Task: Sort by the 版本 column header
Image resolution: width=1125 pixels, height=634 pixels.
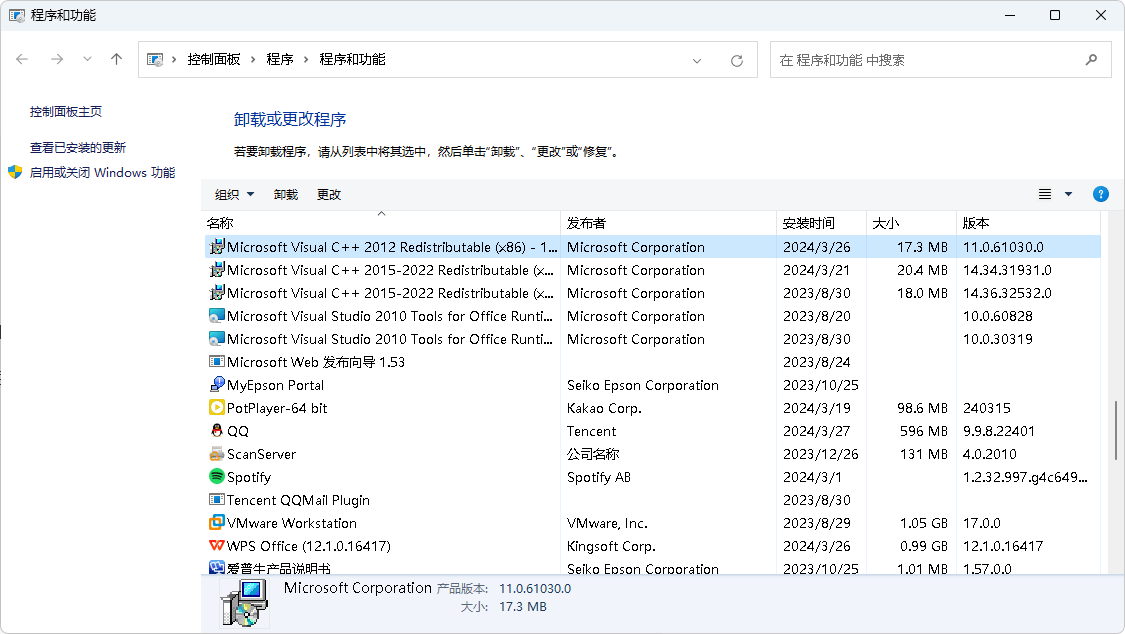Action: click(1029, 223)
